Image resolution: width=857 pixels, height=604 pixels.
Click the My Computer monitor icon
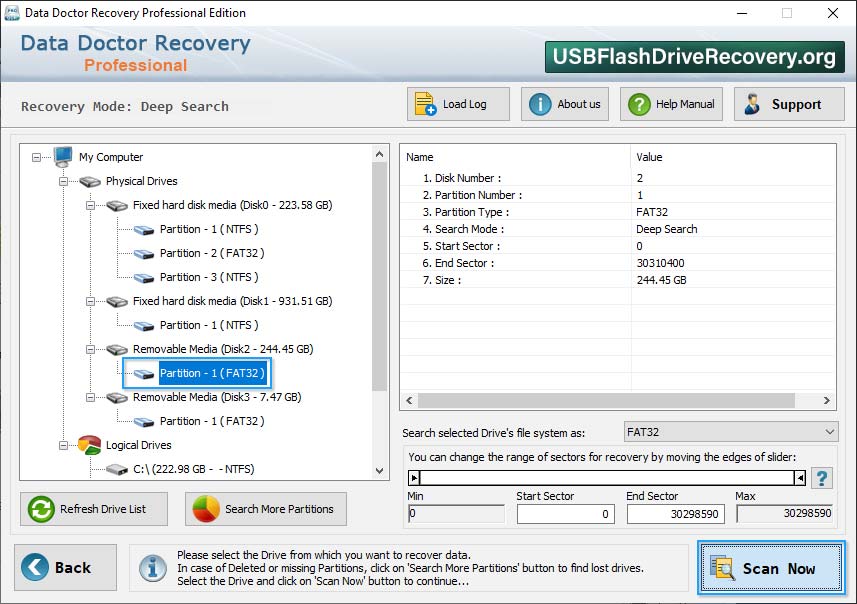[x=63, y=156]
